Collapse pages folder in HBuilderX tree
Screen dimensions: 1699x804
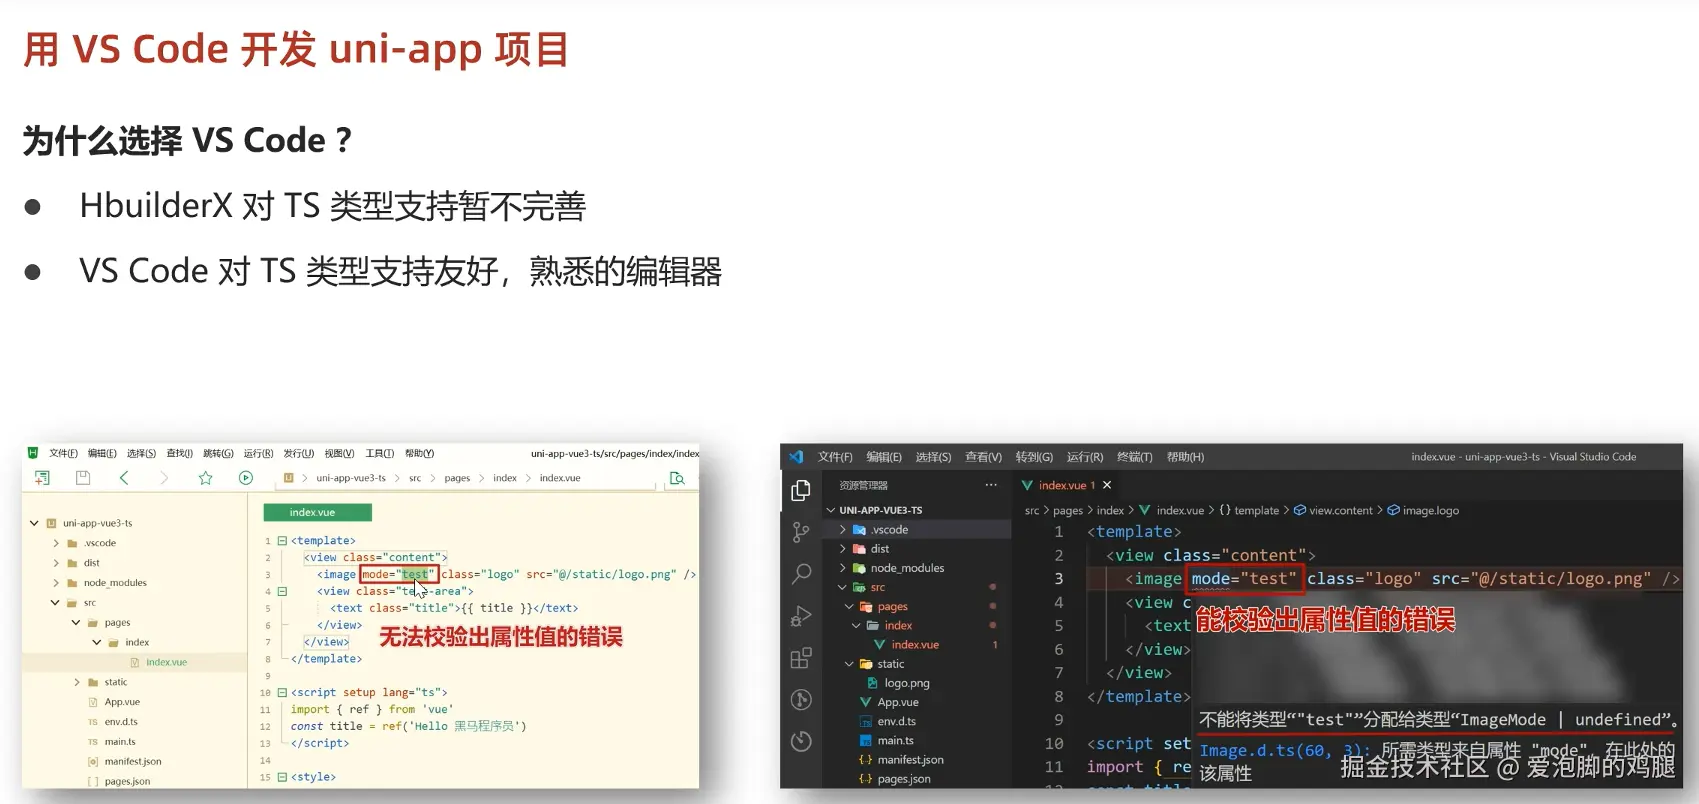tap(76, 622)
